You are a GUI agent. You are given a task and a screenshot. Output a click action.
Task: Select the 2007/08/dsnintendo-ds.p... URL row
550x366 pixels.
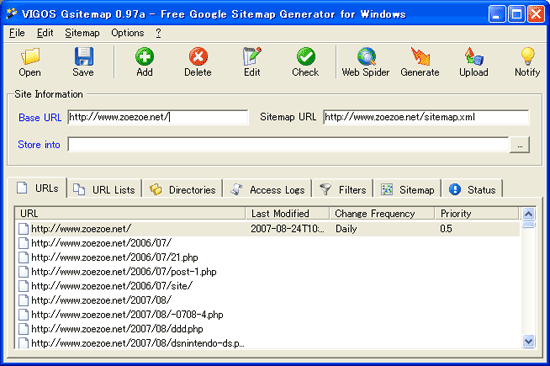coord(268,342)
